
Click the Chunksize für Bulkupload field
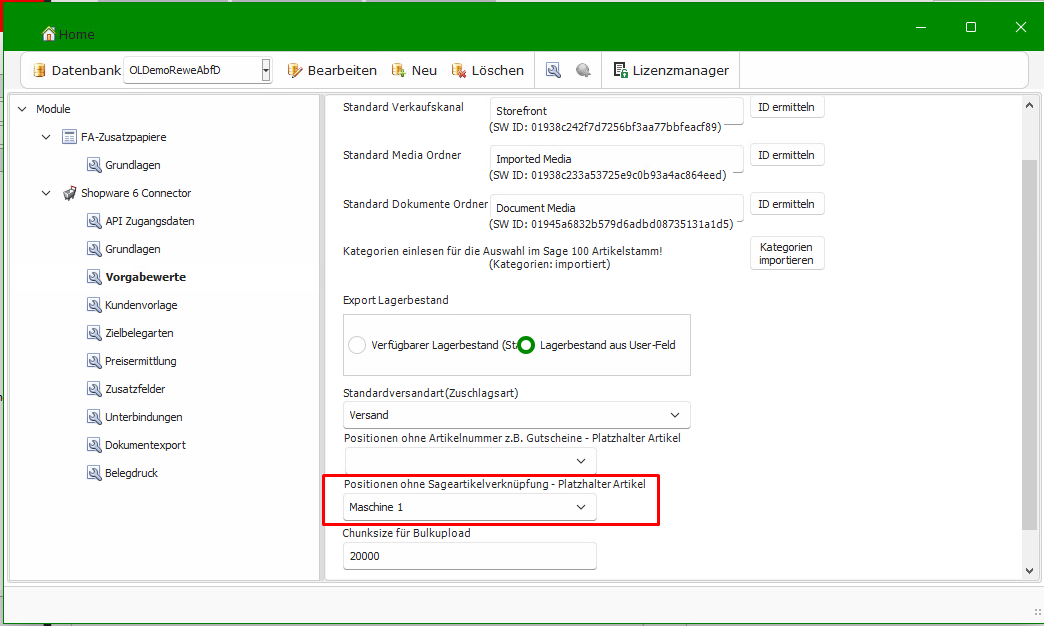(x=469, y=556)
